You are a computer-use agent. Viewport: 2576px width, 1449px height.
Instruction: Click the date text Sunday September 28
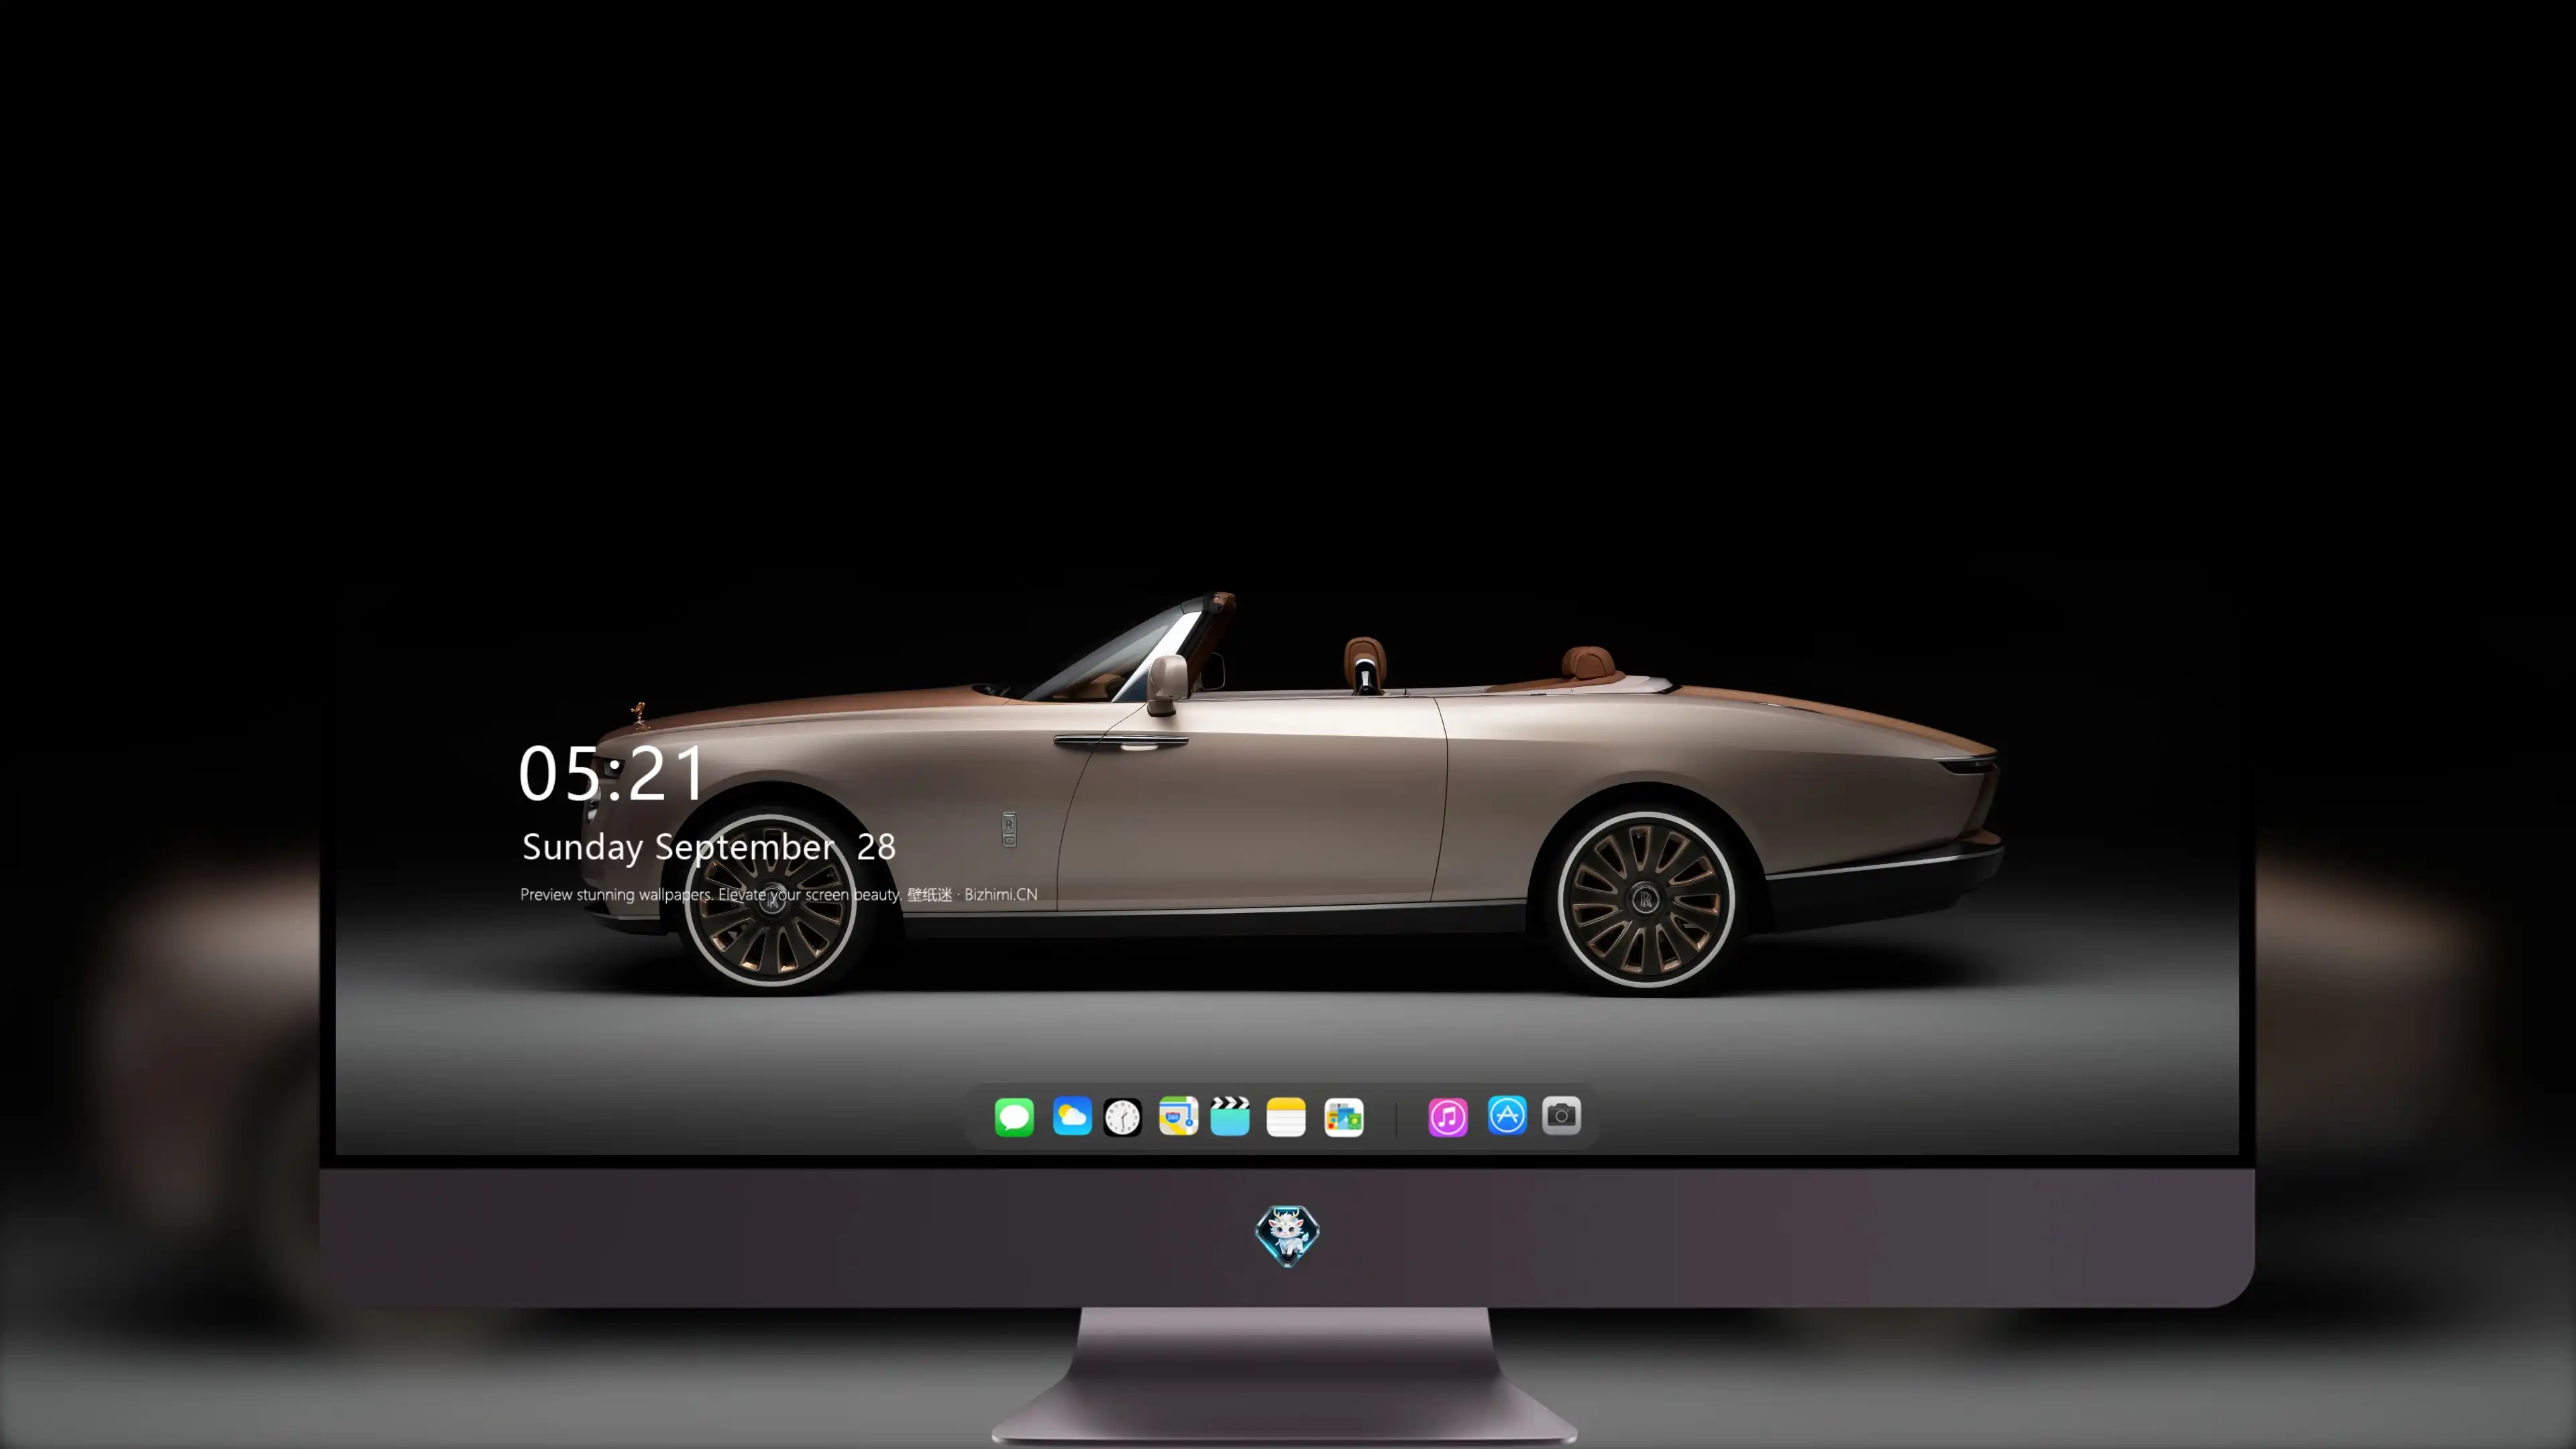tap(709, 848)
